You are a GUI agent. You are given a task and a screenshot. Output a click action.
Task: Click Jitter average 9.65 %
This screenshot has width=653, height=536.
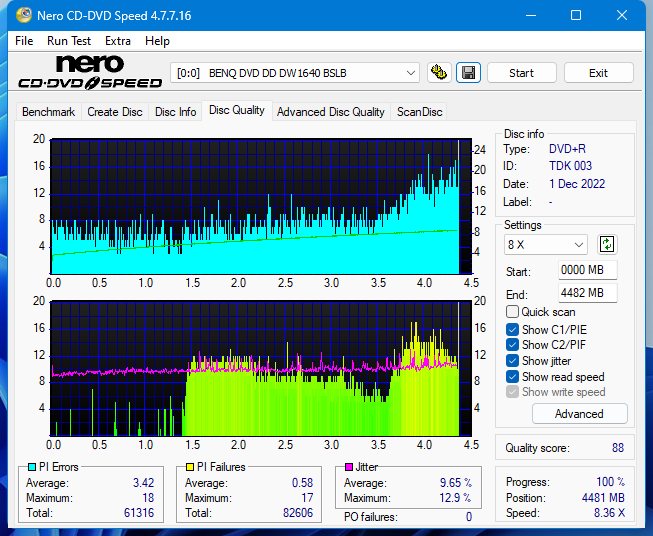coord(456,483)
